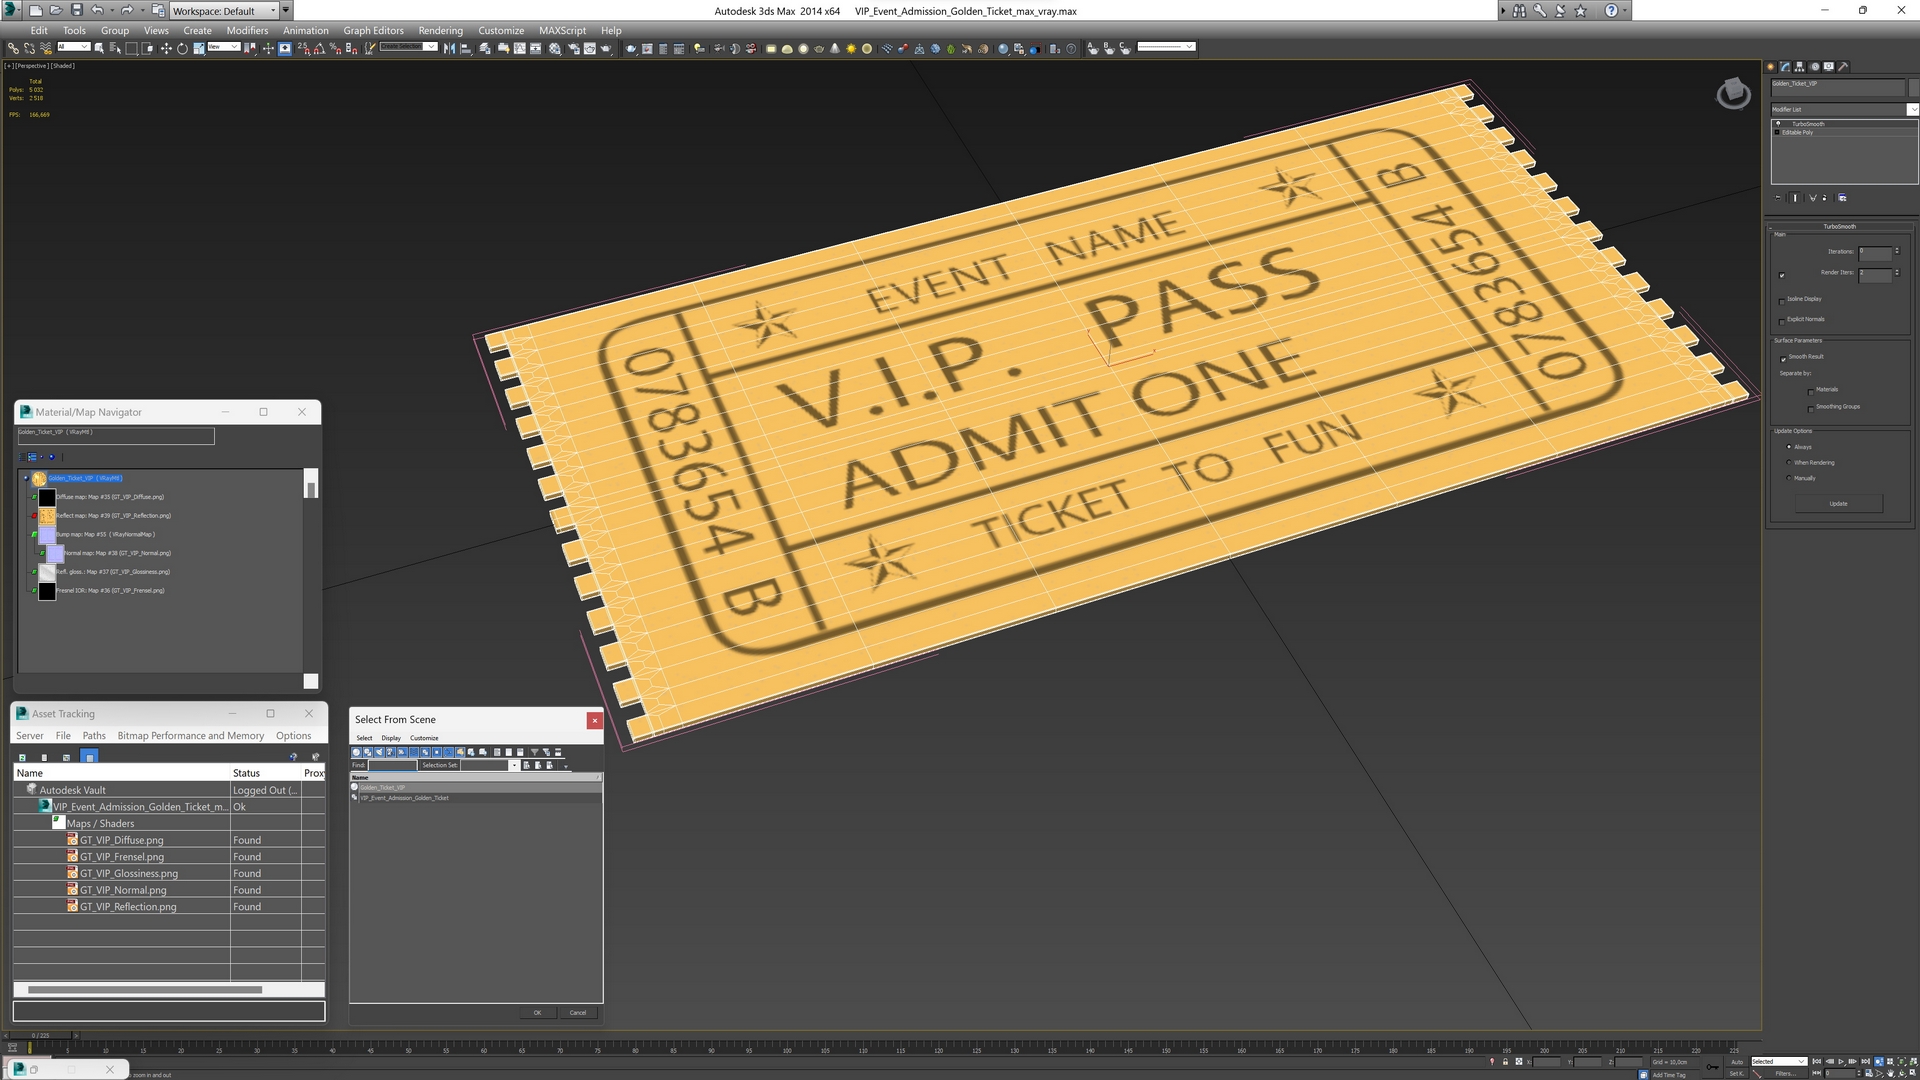The image size is (1920, 1080).
Task: Open the Workspace Default dropdown
Action: [x=222, y=11]
